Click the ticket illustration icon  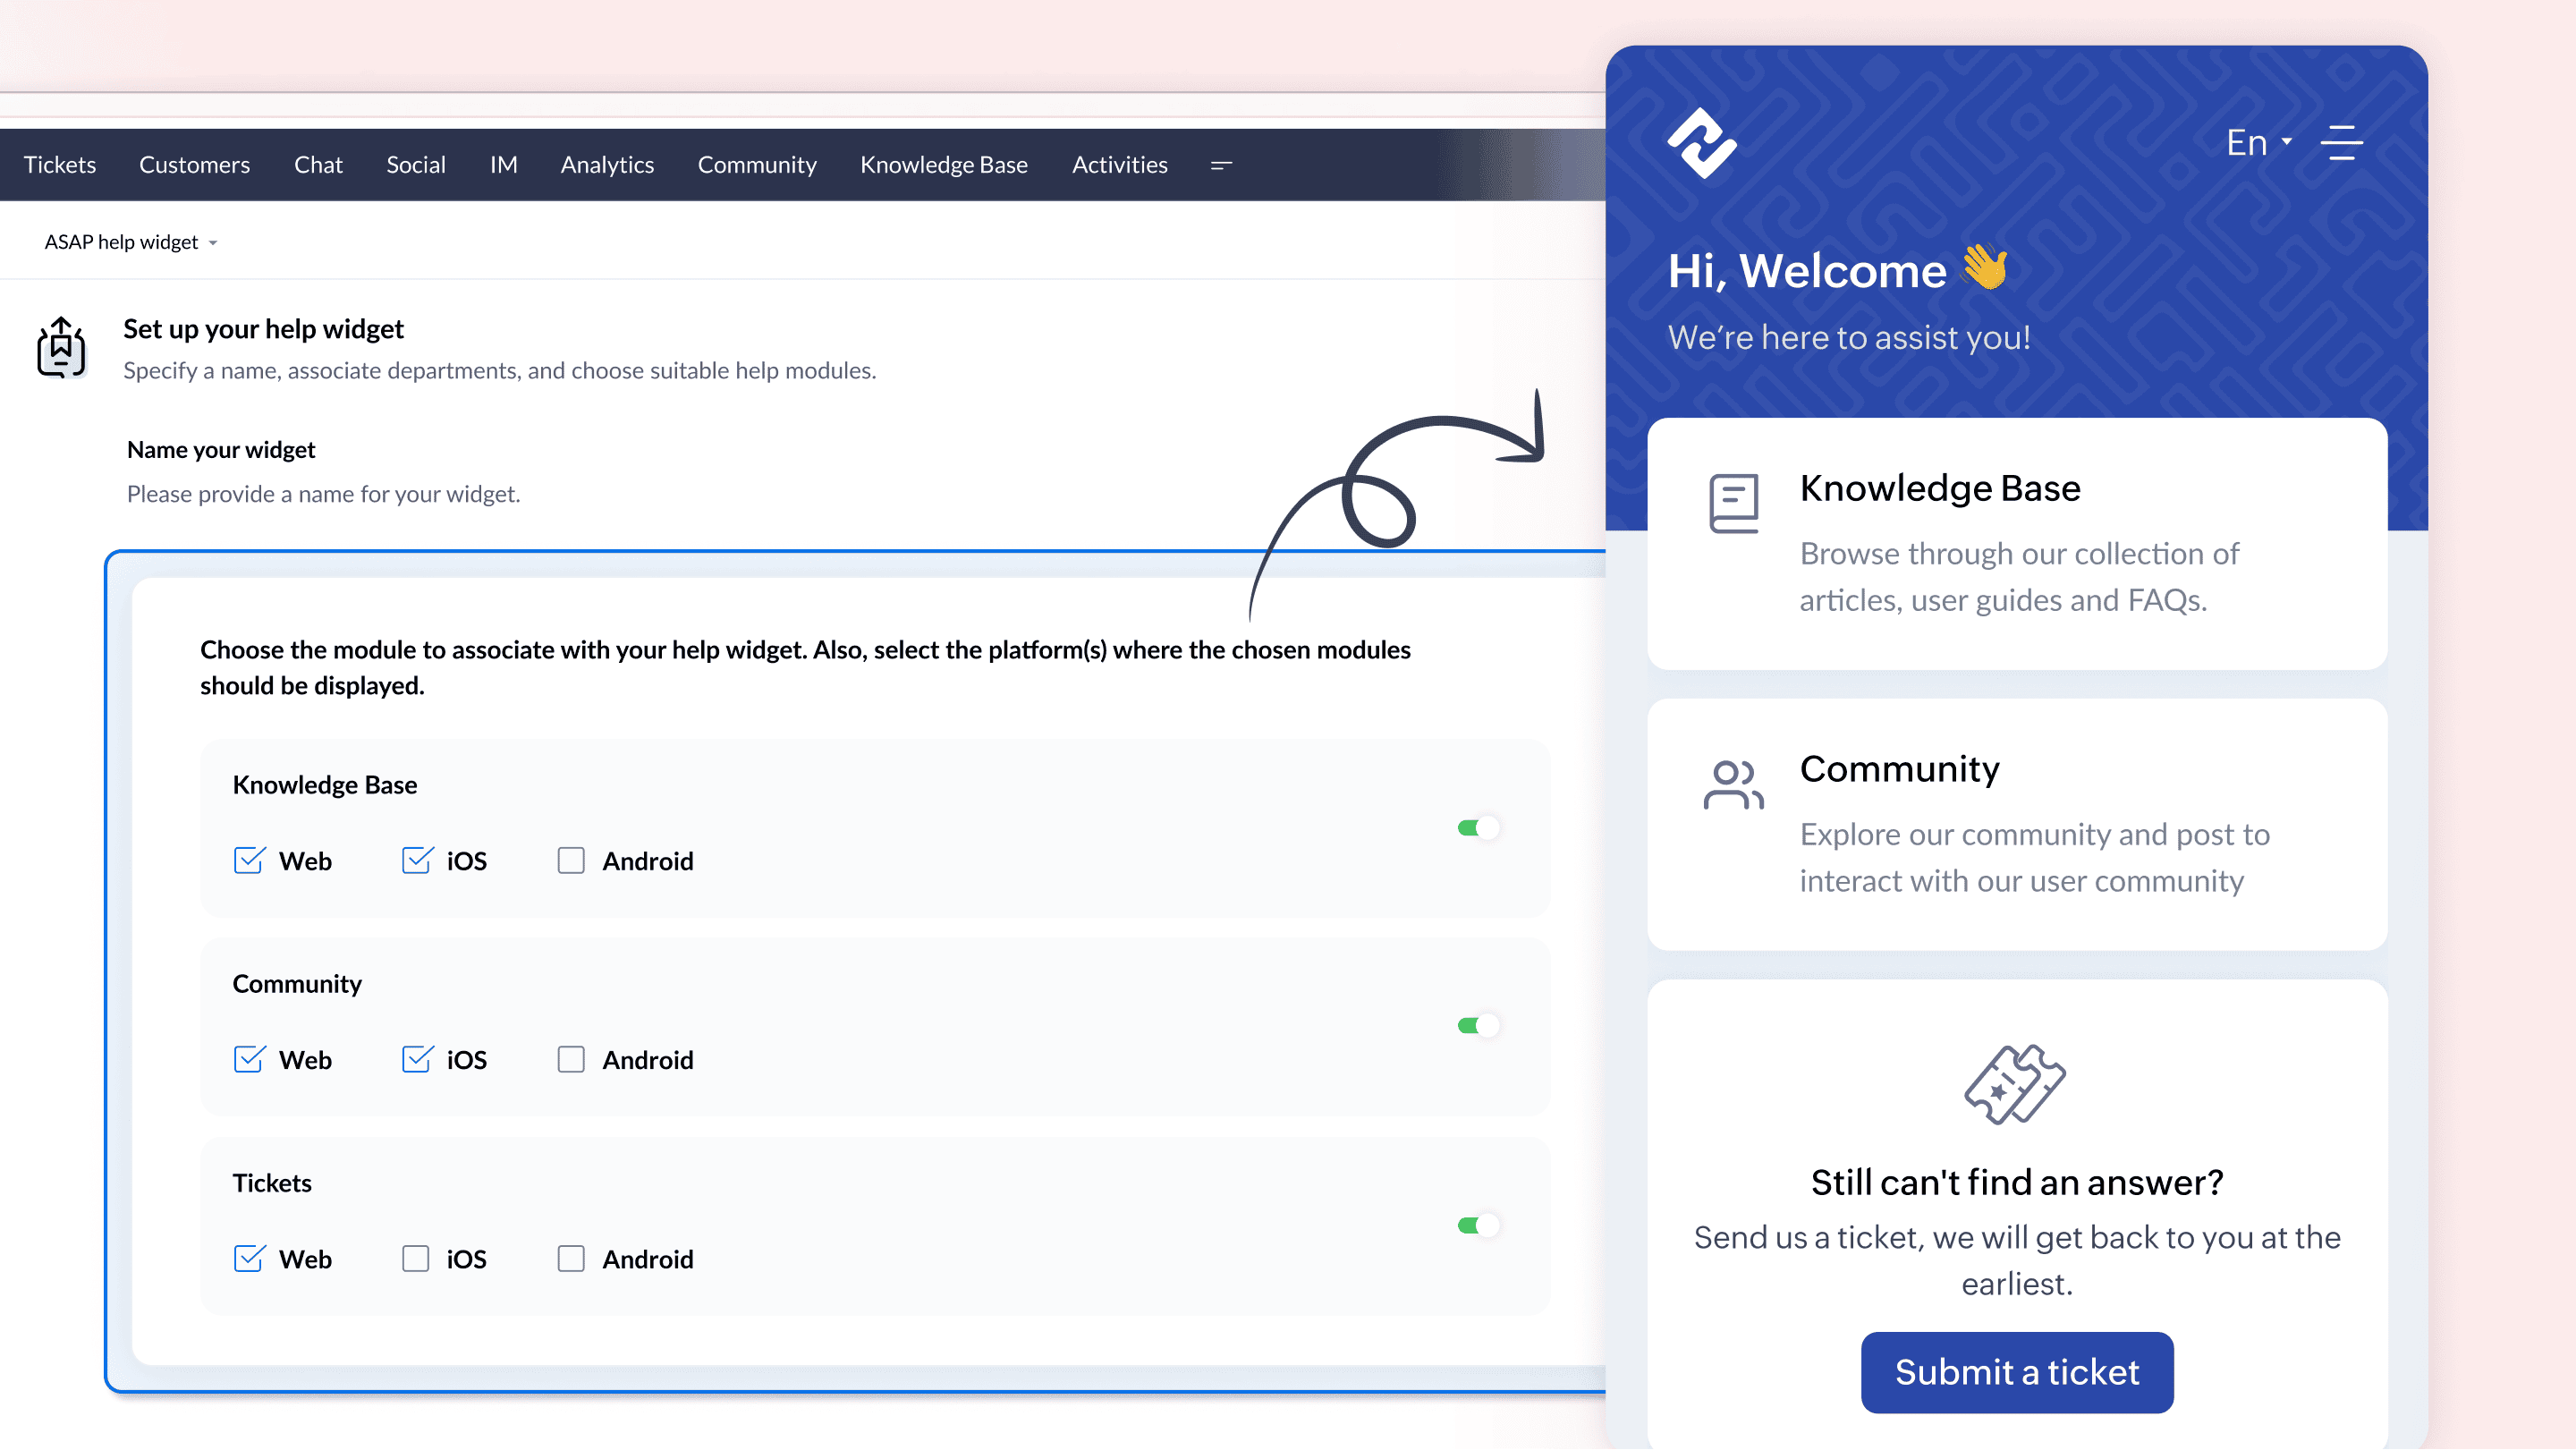tap(2015, 1085)
